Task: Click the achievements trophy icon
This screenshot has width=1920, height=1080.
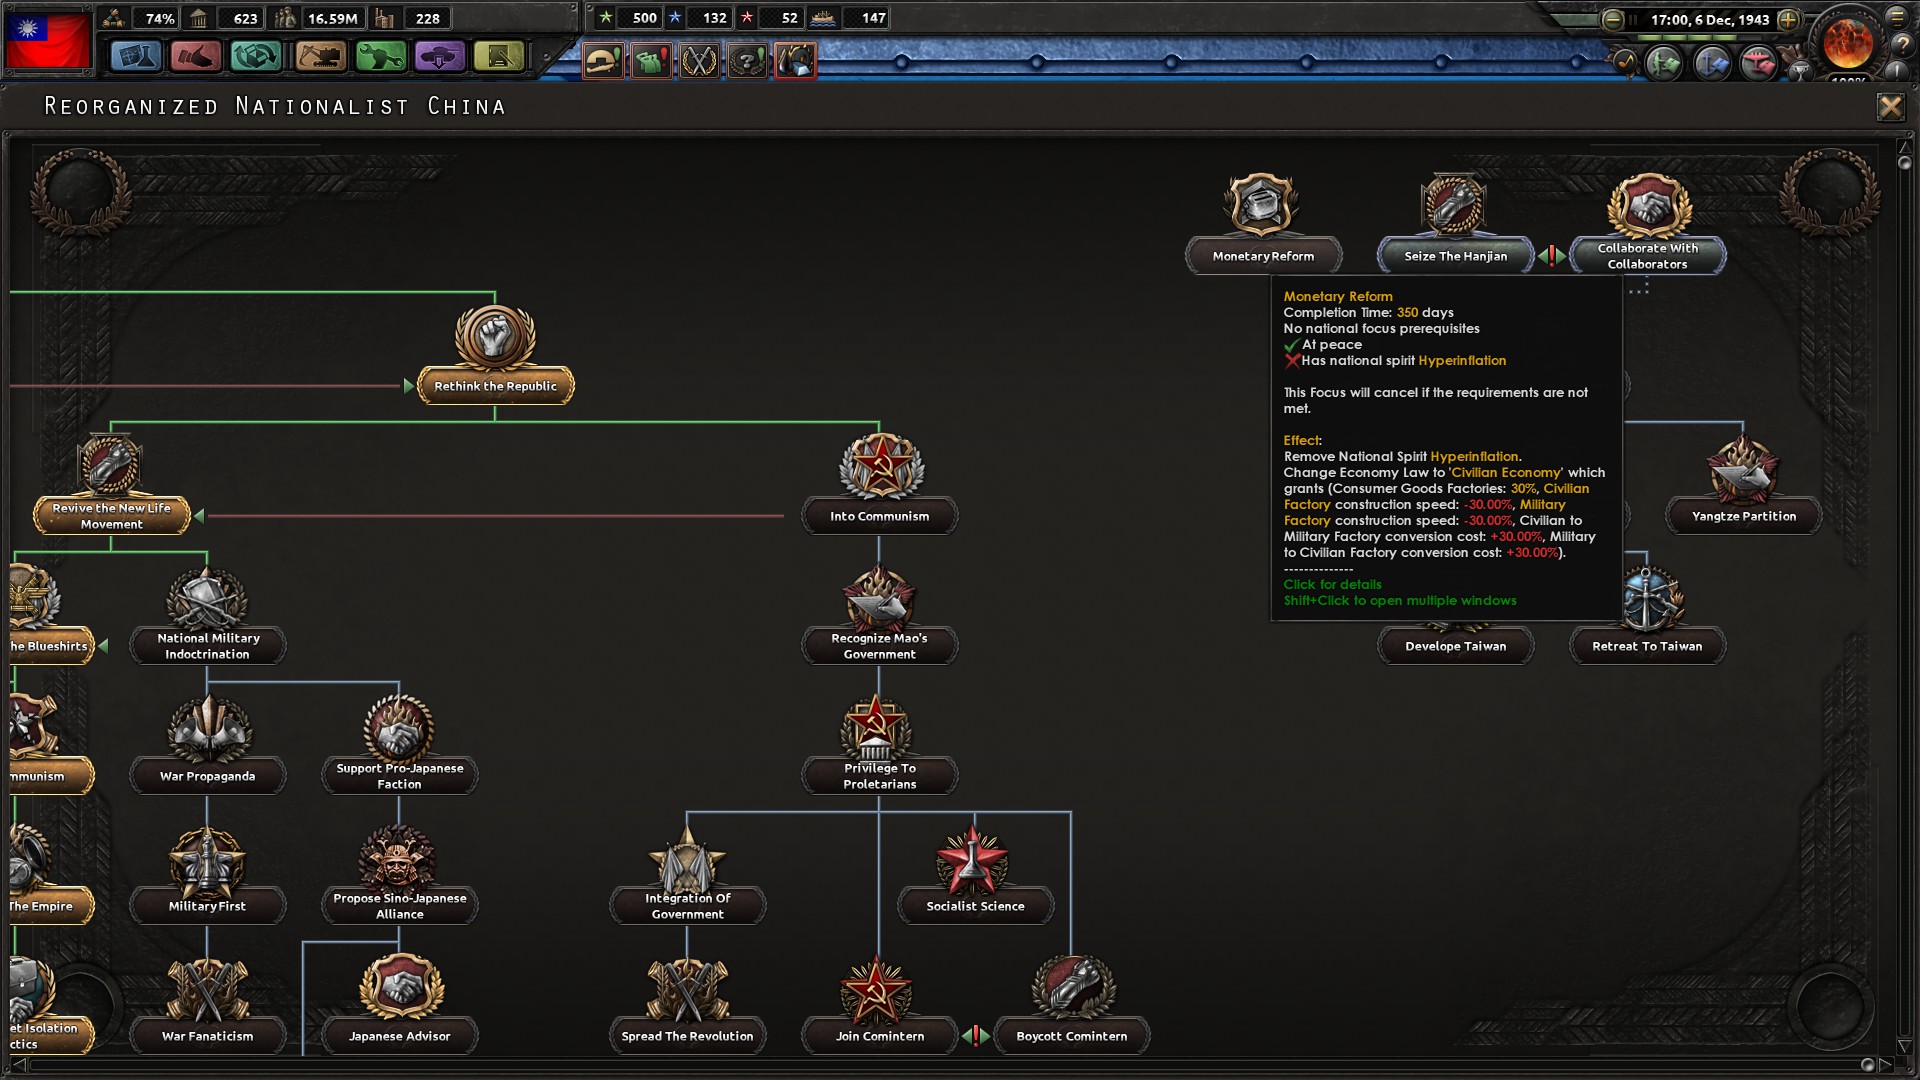Action: [x=1800, y=72]
